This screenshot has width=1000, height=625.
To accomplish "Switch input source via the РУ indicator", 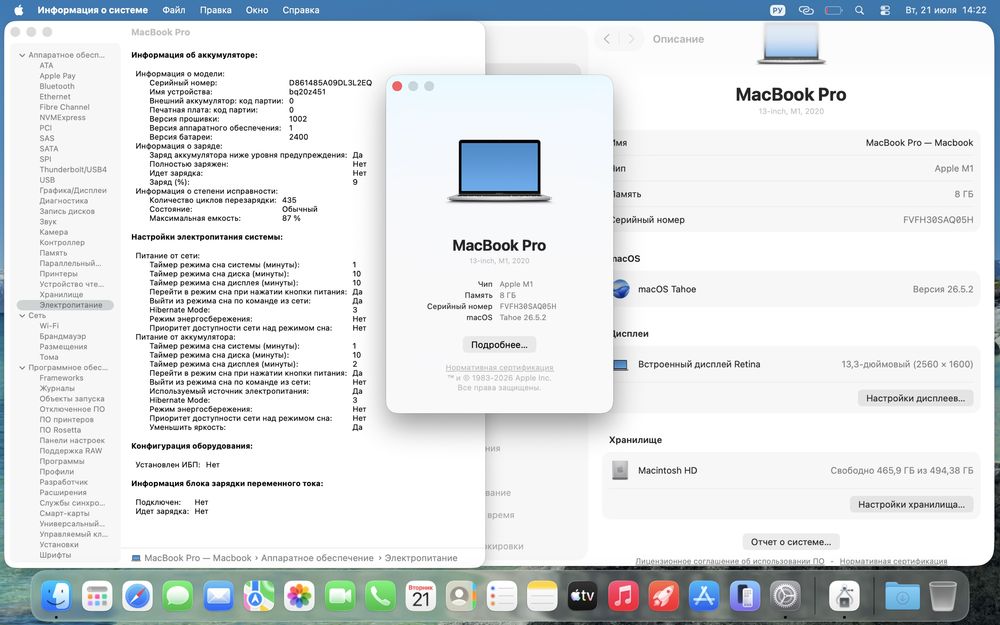I will coord(777,10).
